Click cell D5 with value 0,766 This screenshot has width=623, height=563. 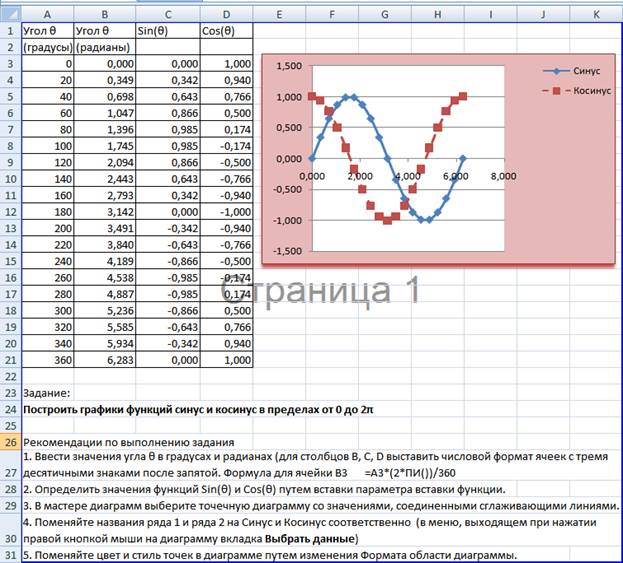(226, 97)
